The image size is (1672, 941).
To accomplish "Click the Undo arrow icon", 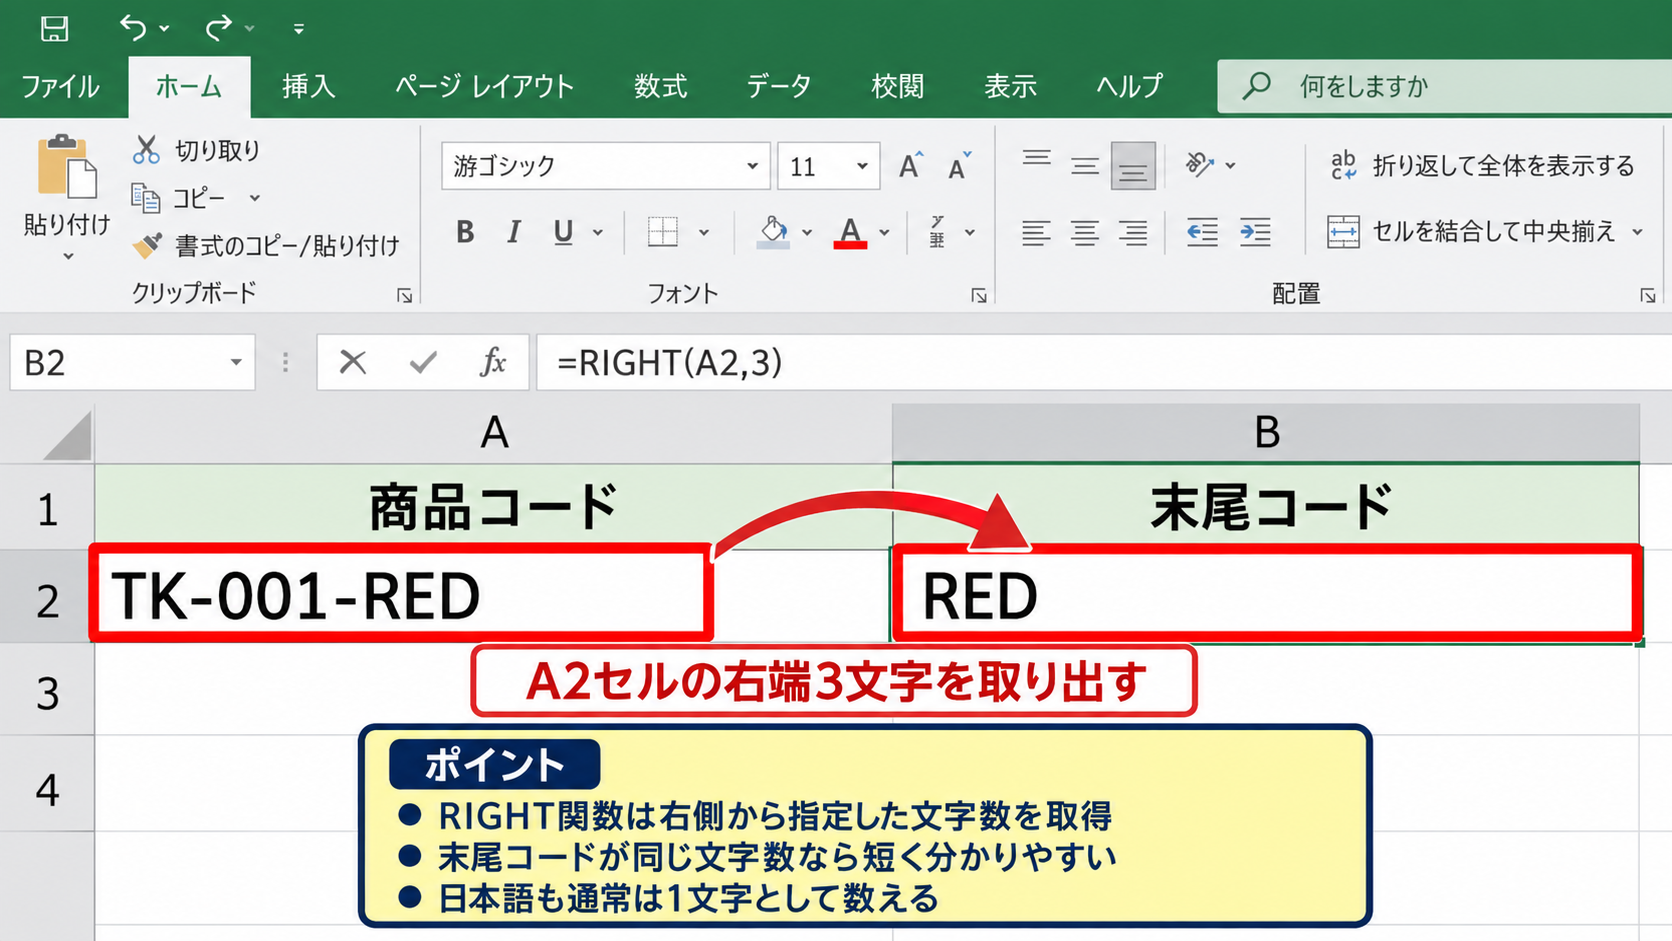I will point(133,27).
